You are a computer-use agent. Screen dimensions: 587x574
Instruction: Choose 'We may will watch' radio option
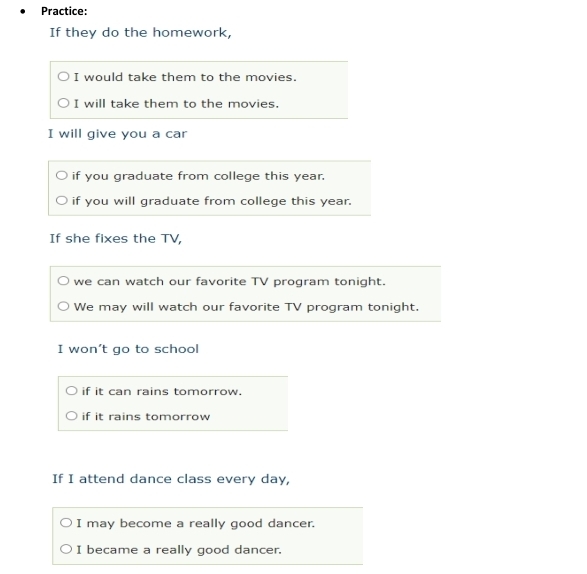63,306
